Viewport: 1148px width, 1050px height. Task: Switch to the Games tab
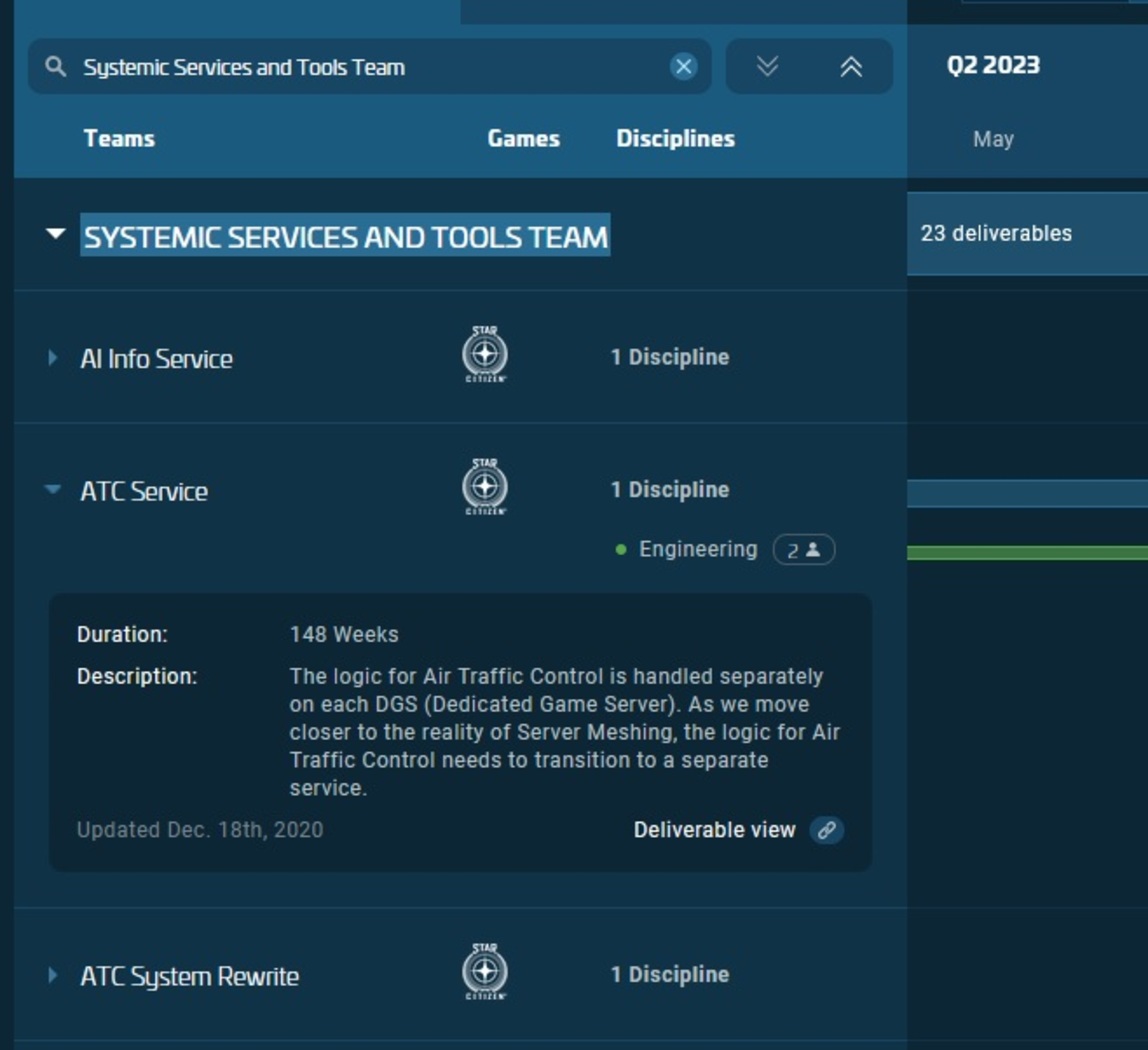point(524,138)
